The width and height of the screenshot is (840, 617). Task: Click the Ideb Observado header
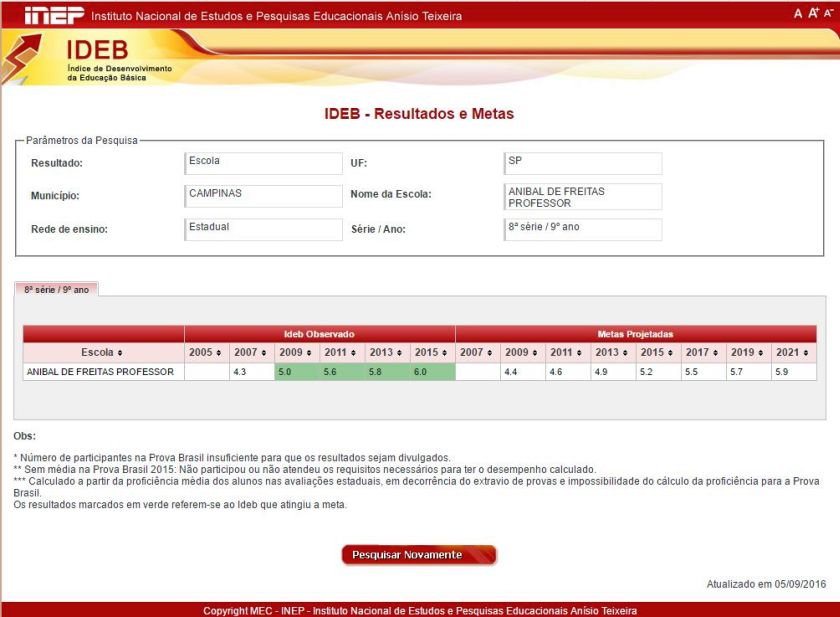[319, 334]
